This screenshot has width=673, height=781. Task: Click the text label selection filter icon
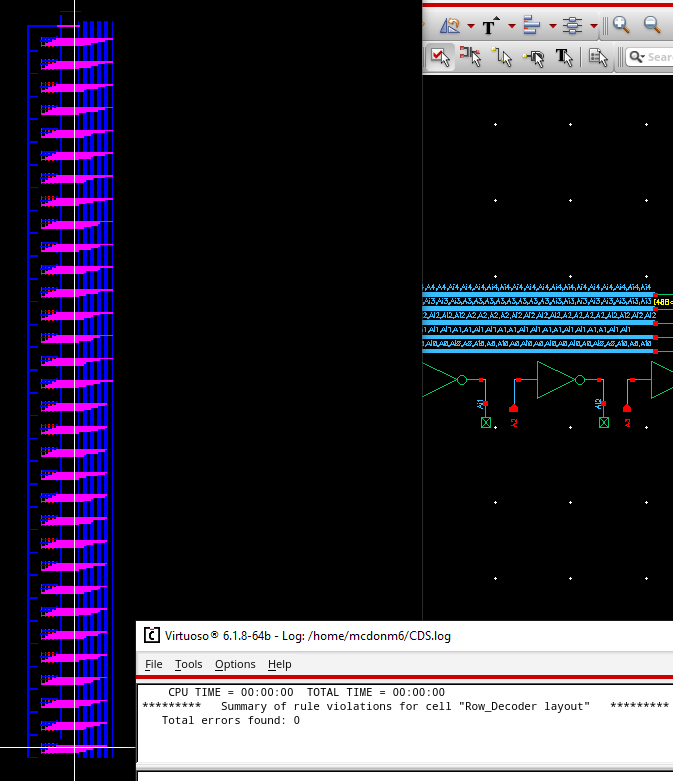(564, 57)
